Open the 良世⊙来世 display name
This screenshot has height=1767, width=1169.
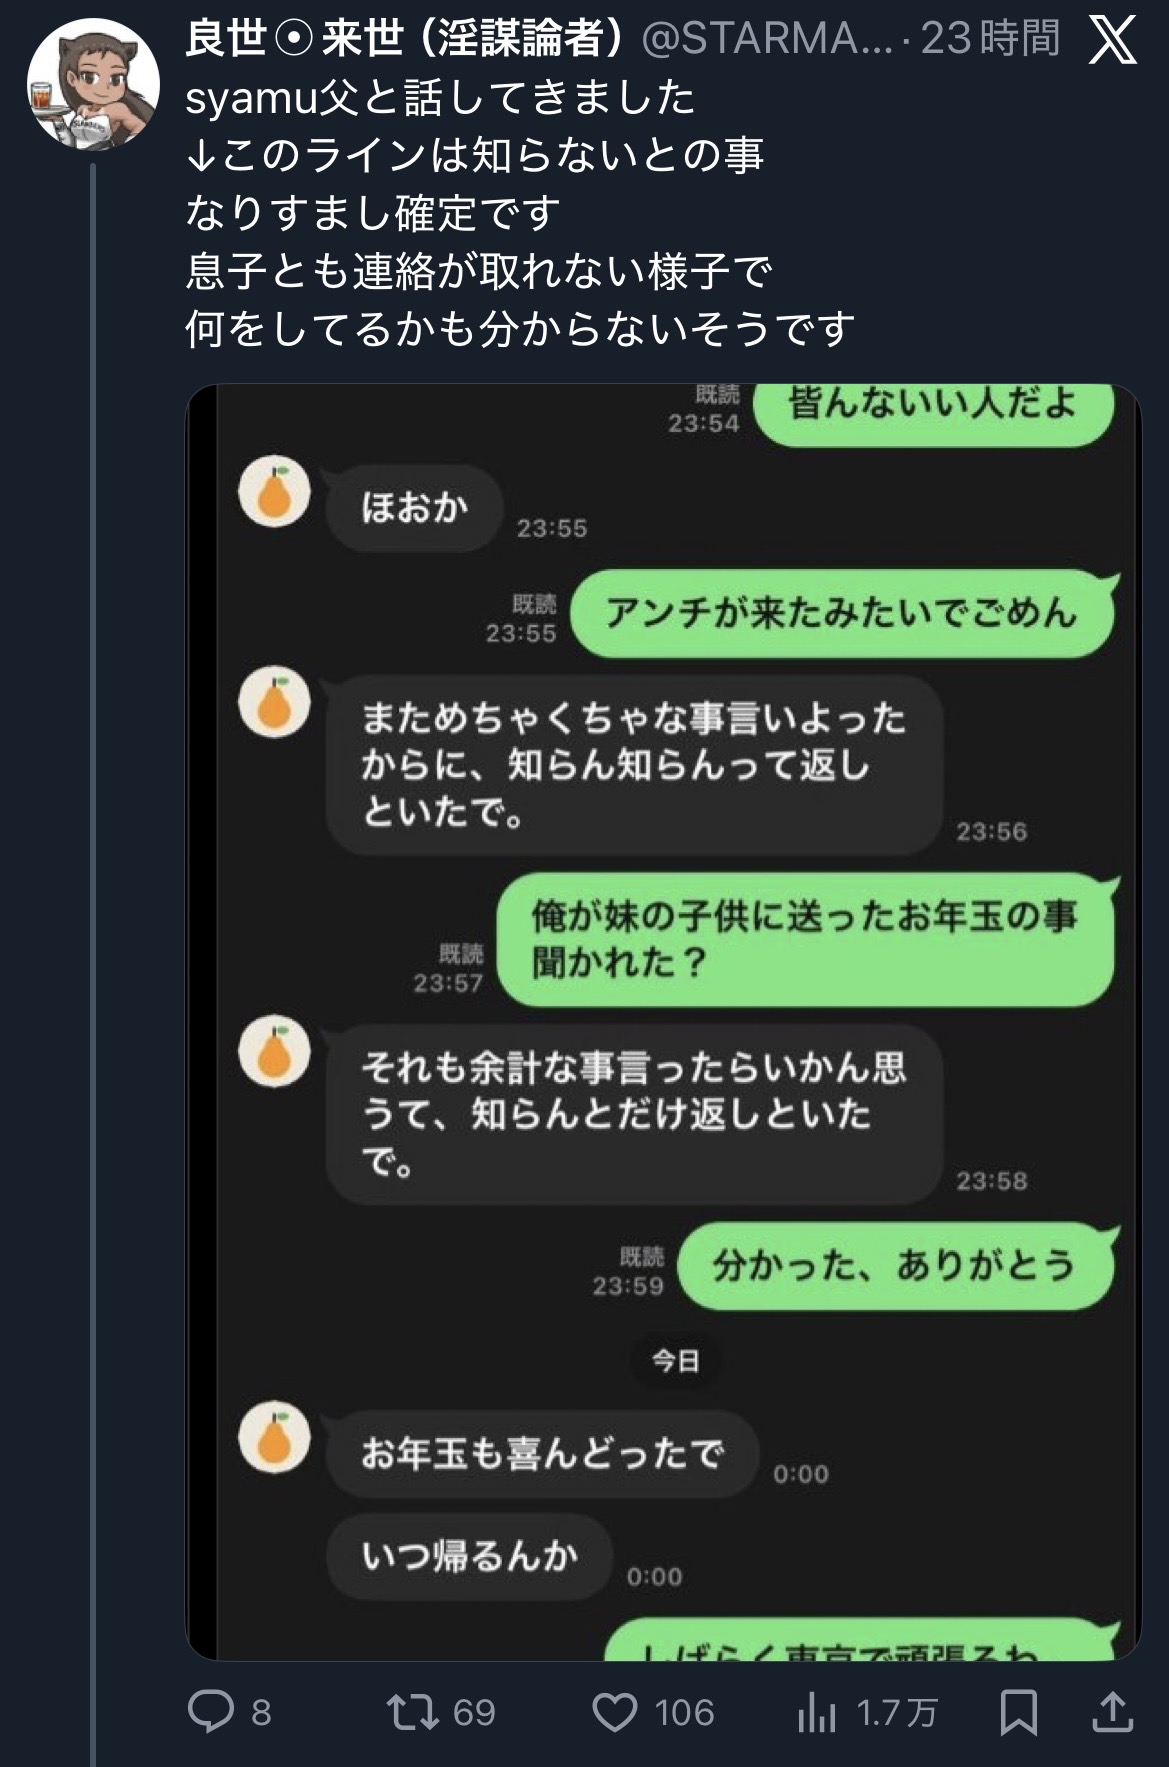coord(404,40)
